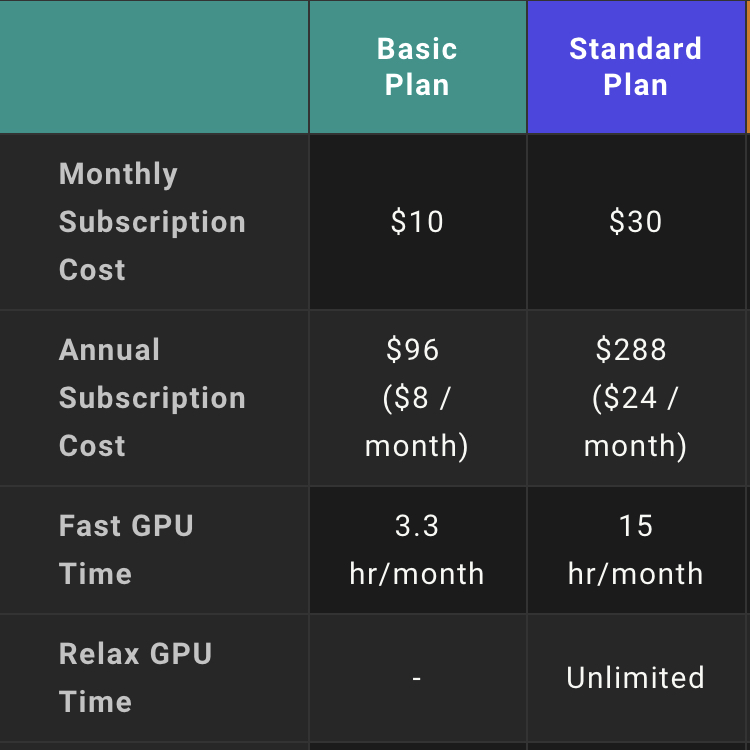Click the 15 hr/month Fast GPU cell

click(636, 550)
